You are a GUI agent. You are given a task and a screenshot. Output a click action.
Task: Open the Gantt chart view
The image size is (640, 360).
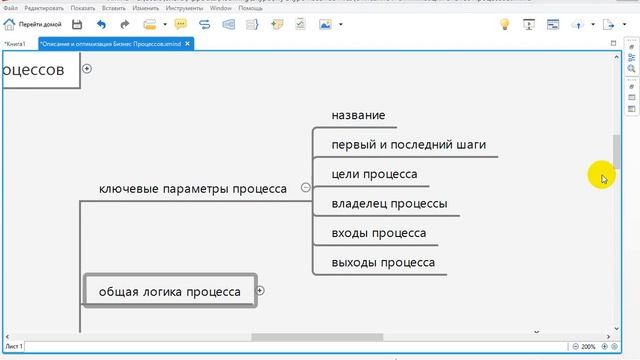pos(553,24)
